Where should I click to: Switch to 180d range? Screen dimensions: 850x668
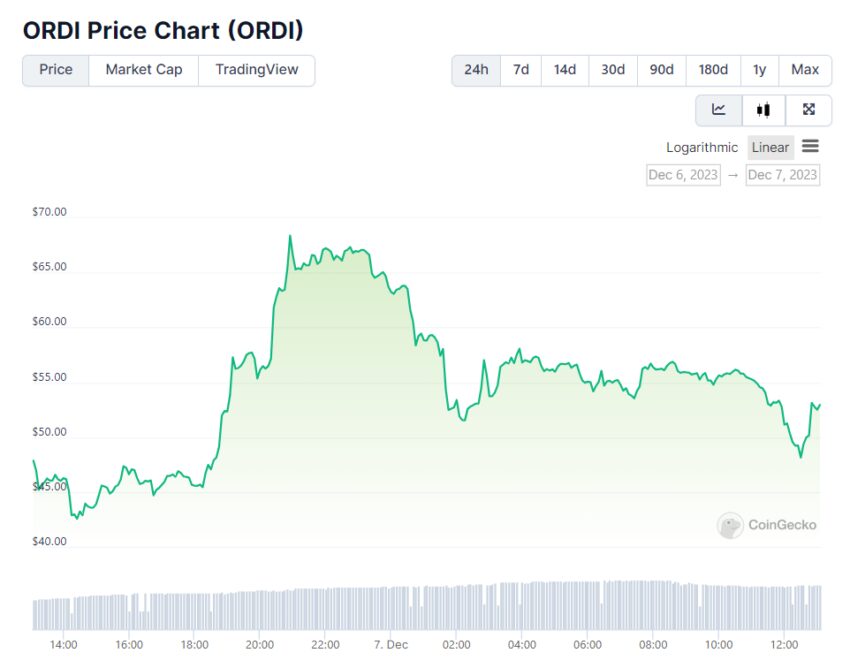[713, 70]
